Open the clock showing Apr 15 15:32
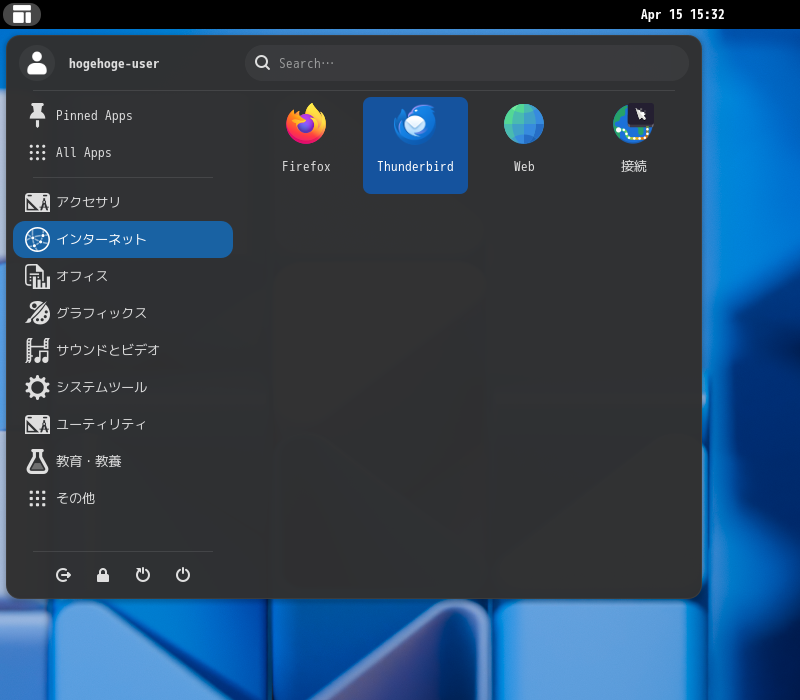800x700 pixels. [682, 14]
